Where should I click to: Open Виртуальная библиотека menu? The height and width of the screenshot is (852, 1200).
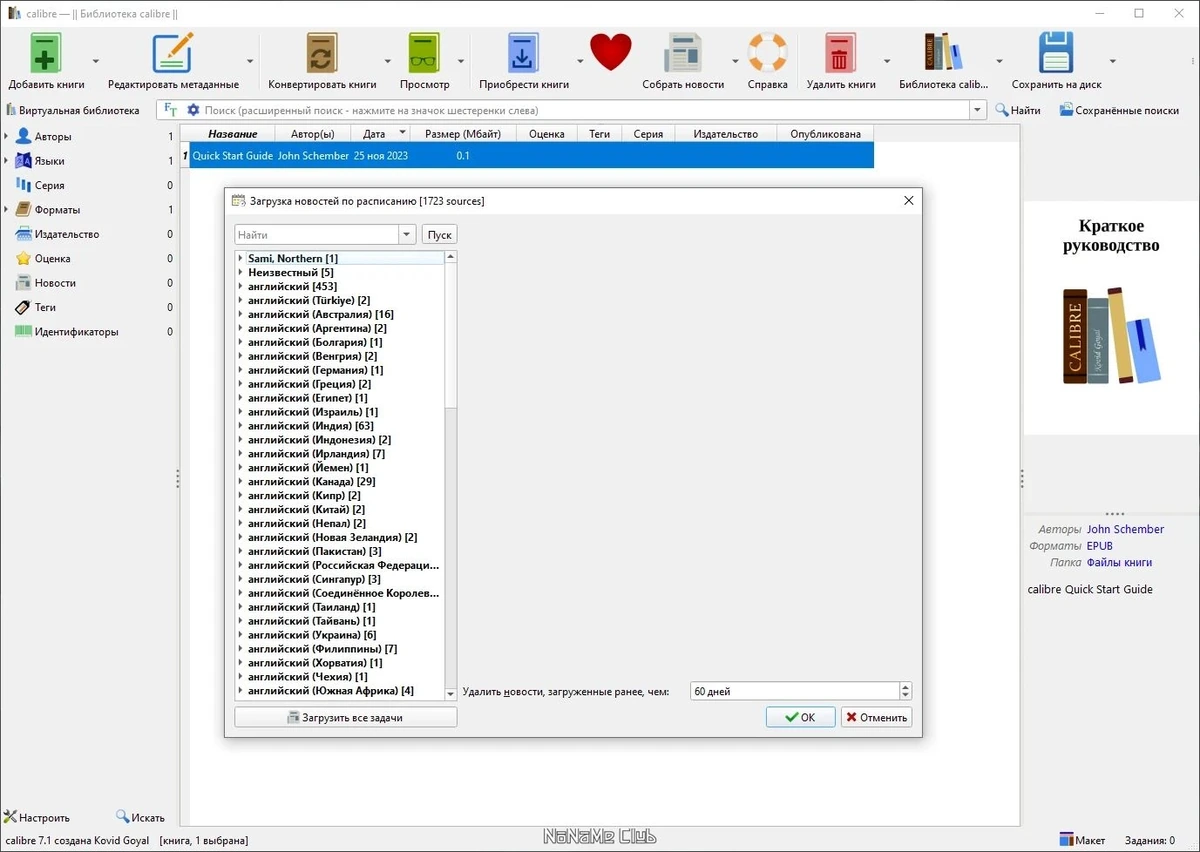coord(72,110)
